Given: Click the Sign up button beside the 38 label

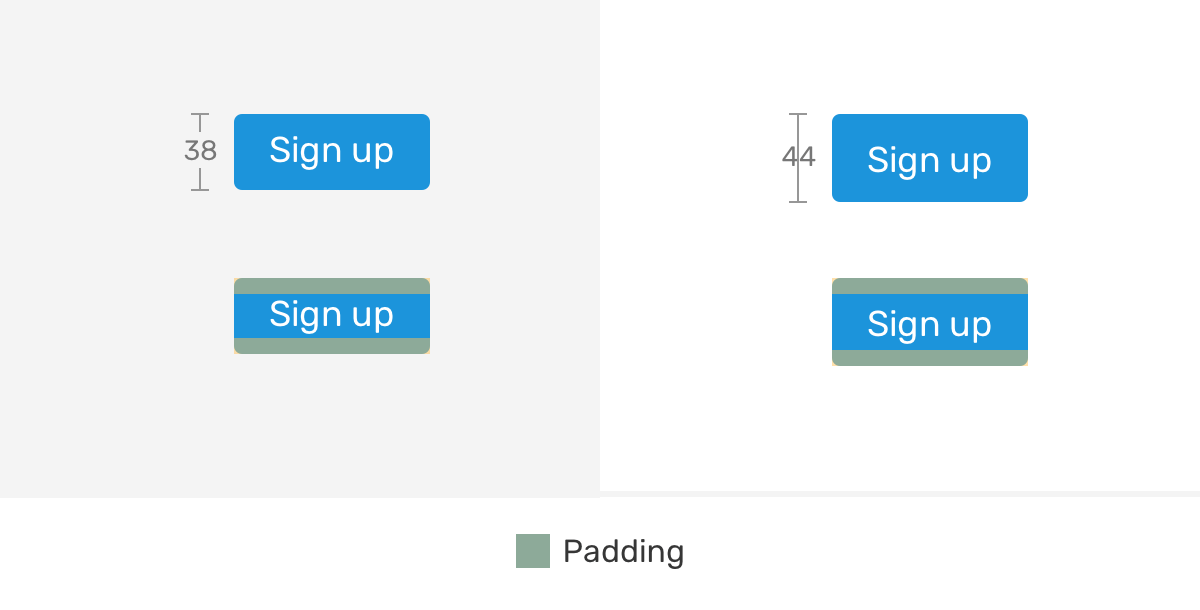Looking at the screenshot, I should [331, 152].
